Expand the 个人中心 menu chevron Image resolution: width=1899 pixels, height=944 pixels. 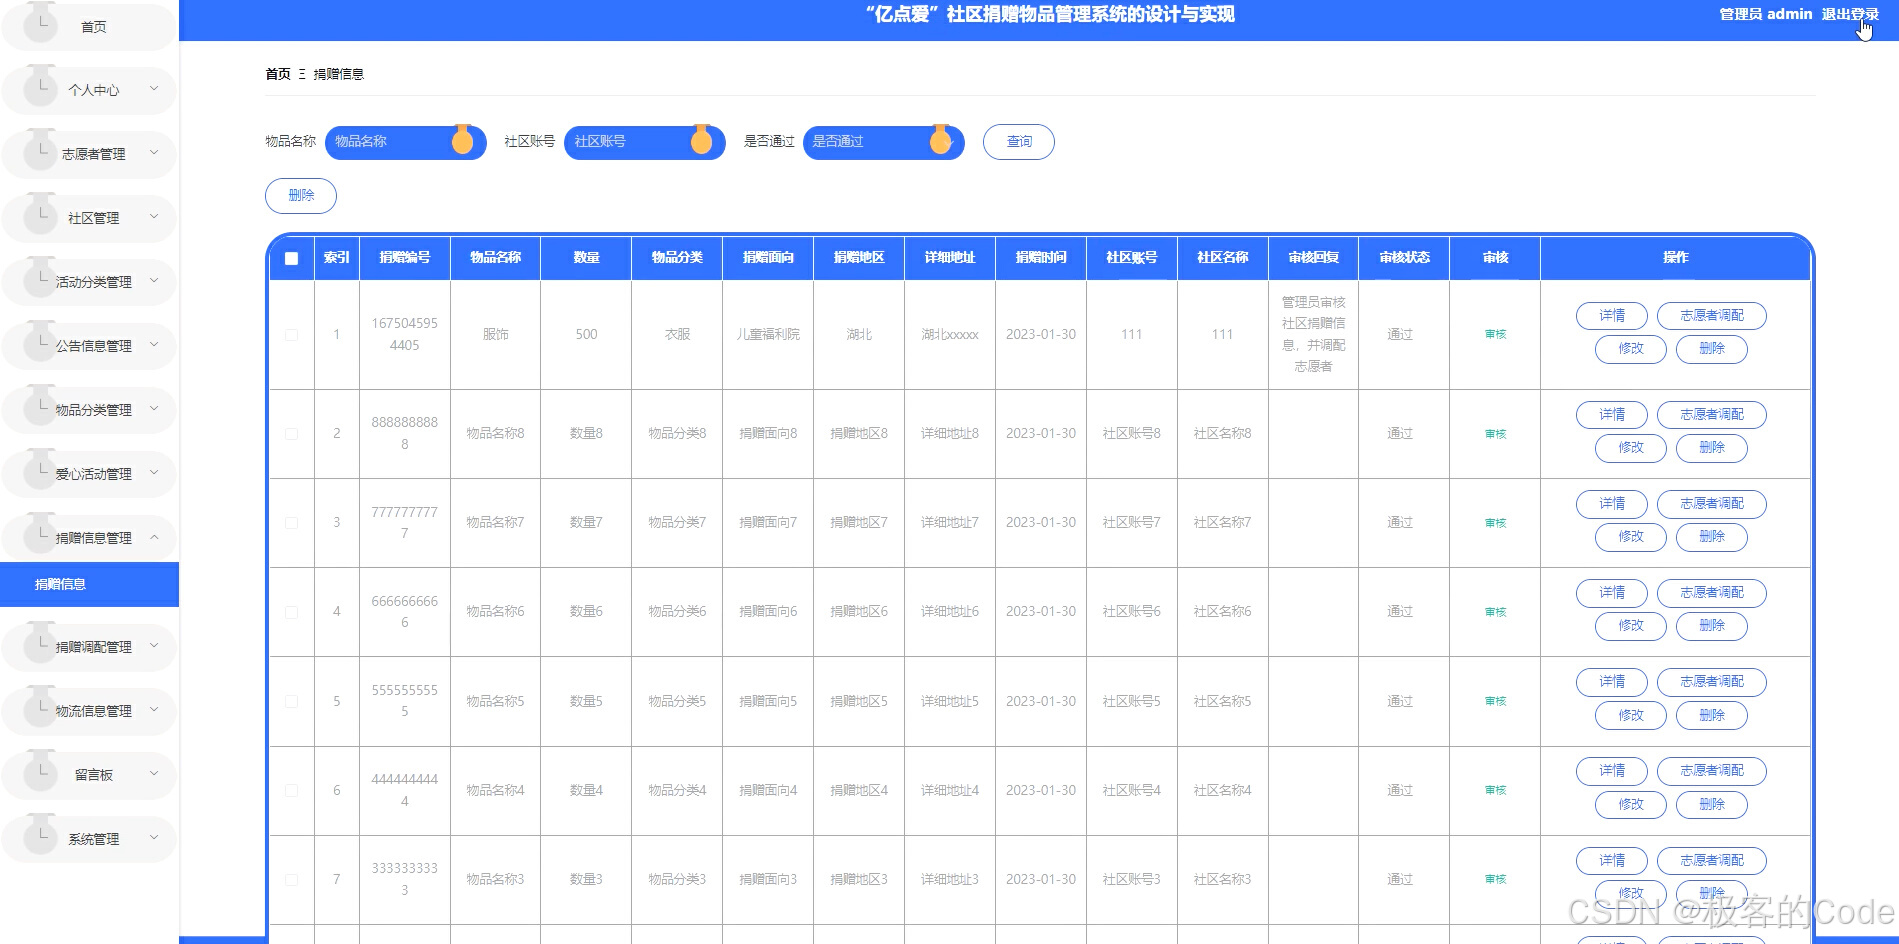(154, 89)
